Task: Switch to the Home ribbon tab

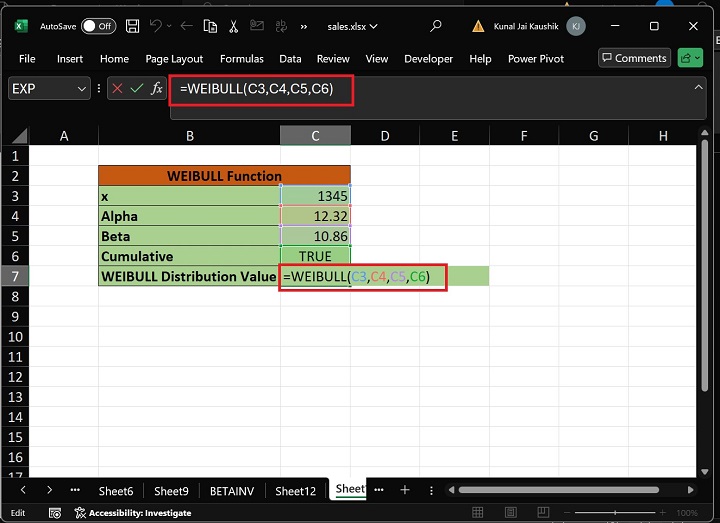Action: click(114, 59)
